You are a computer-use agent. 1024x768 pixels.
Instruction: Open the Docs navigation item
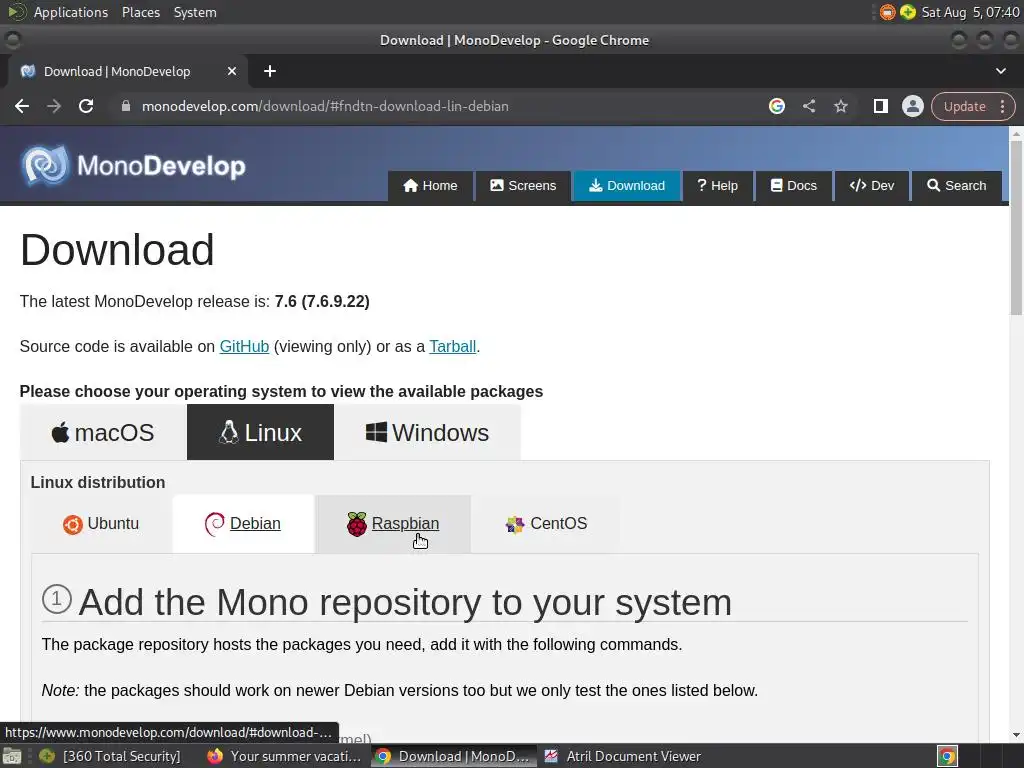click(x=793, y=185)
